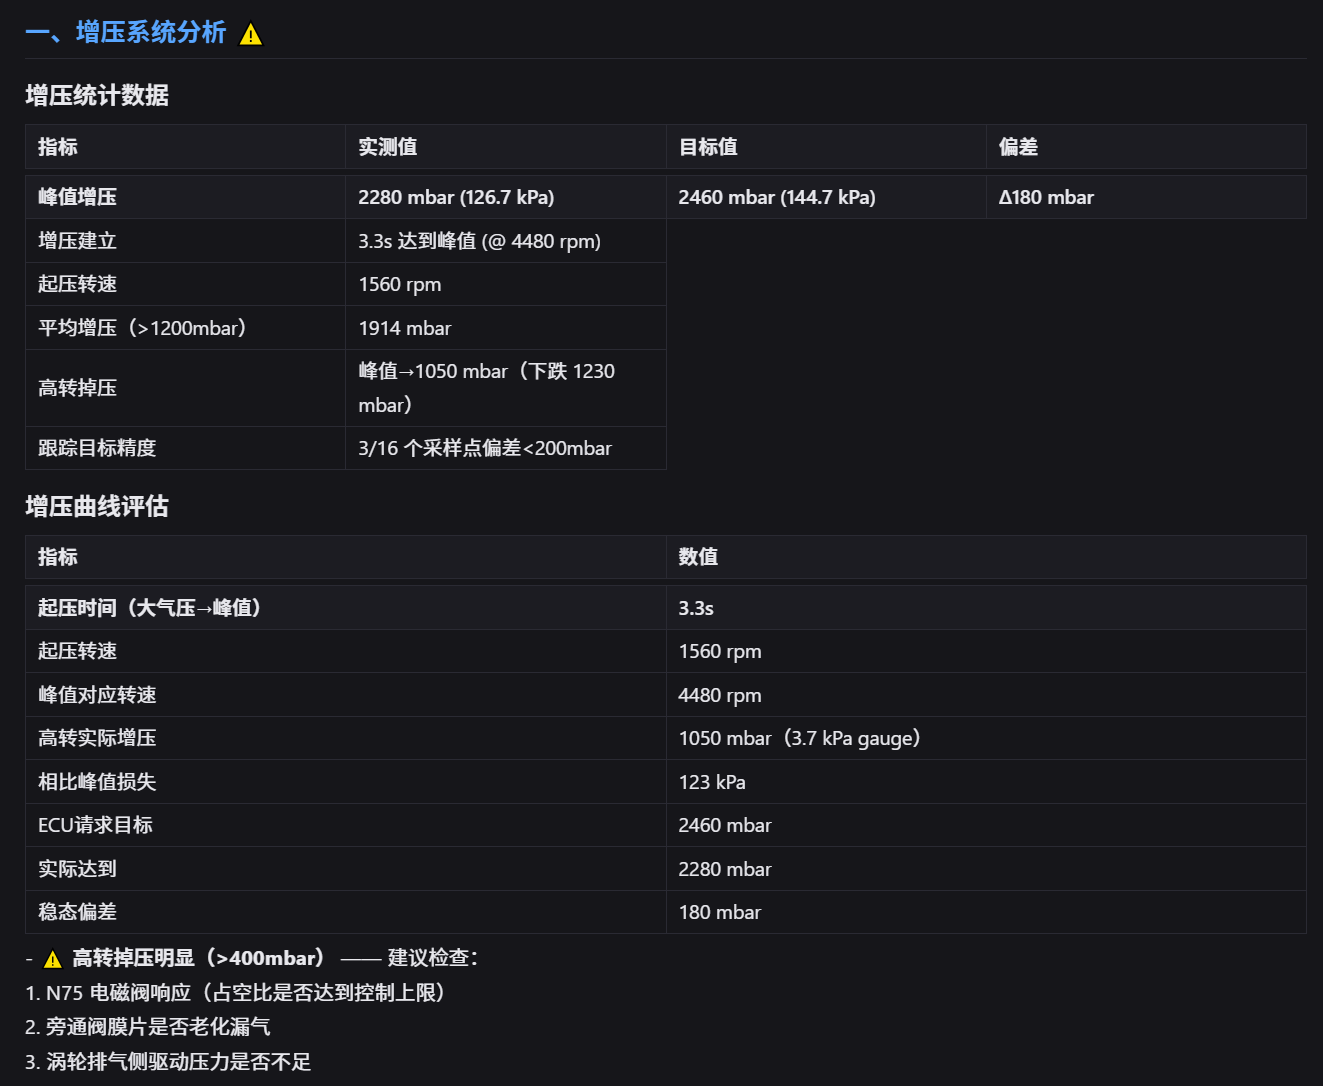Click the warning icon before 高转掉压明显
1323x1086 pixels.
pyautogui.click(x=53, y=960)
